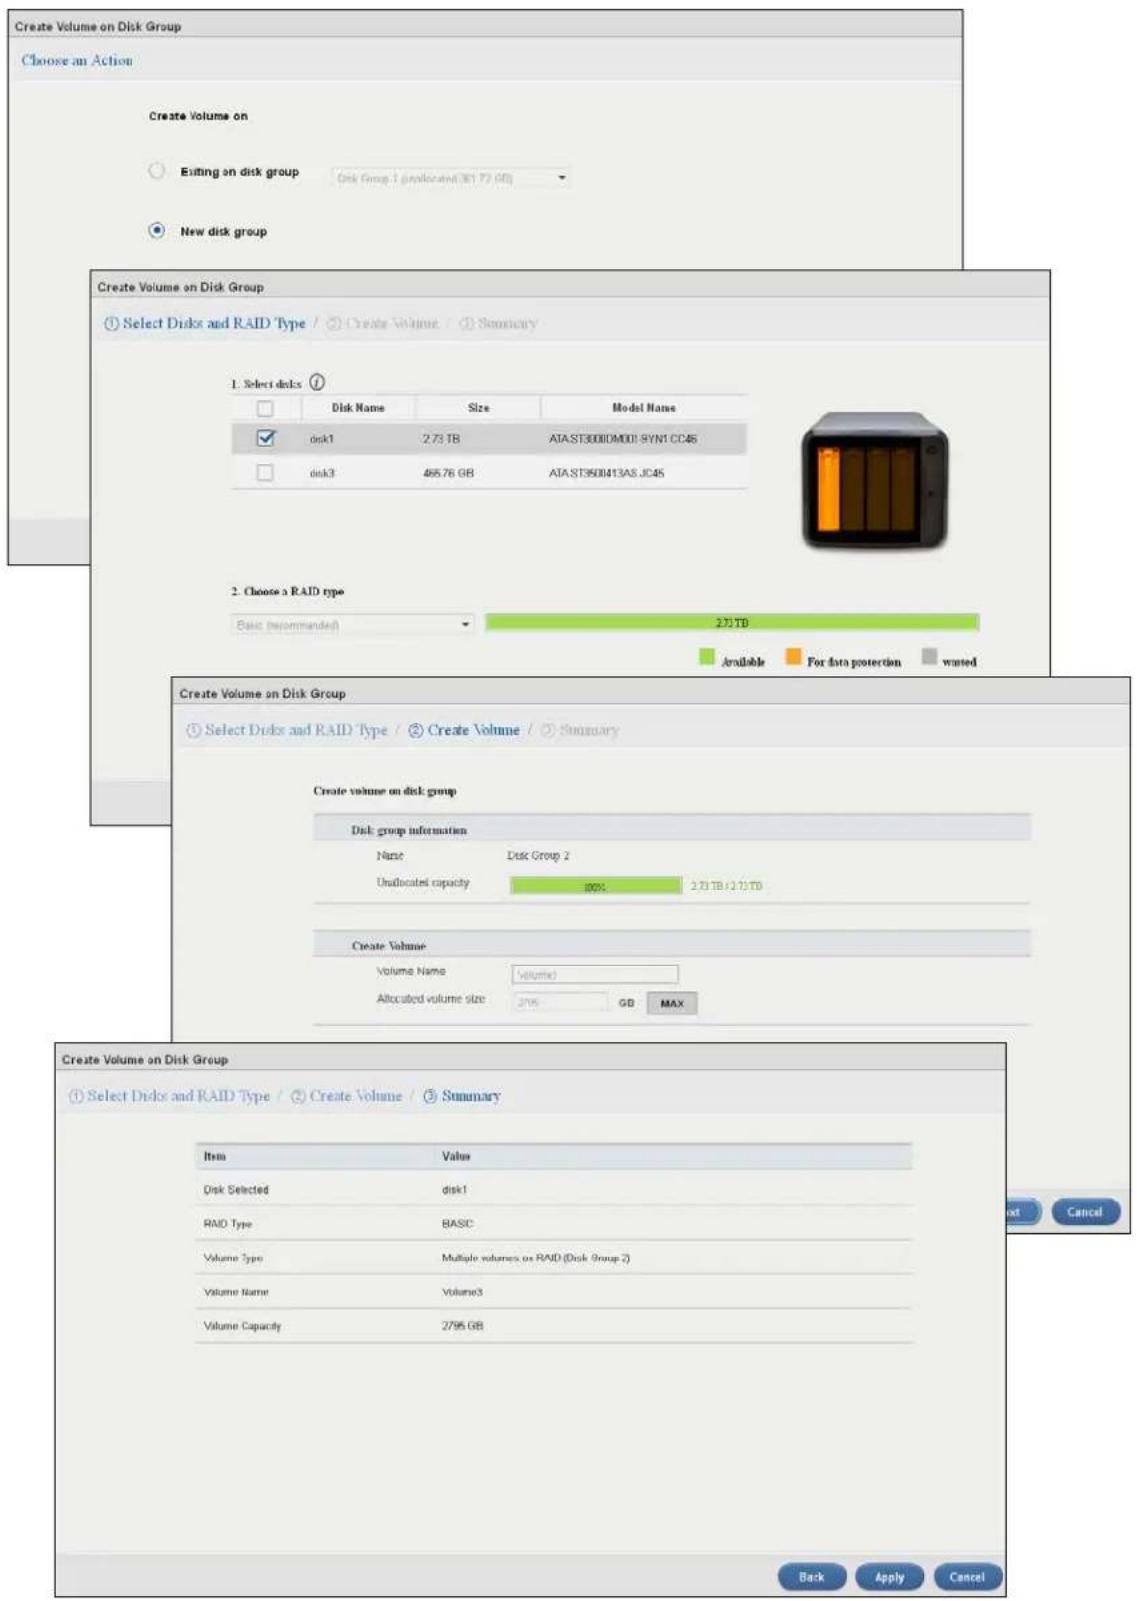
Task: Click the Cancel button in the Create Volume window
Action: (1085, 1212)
